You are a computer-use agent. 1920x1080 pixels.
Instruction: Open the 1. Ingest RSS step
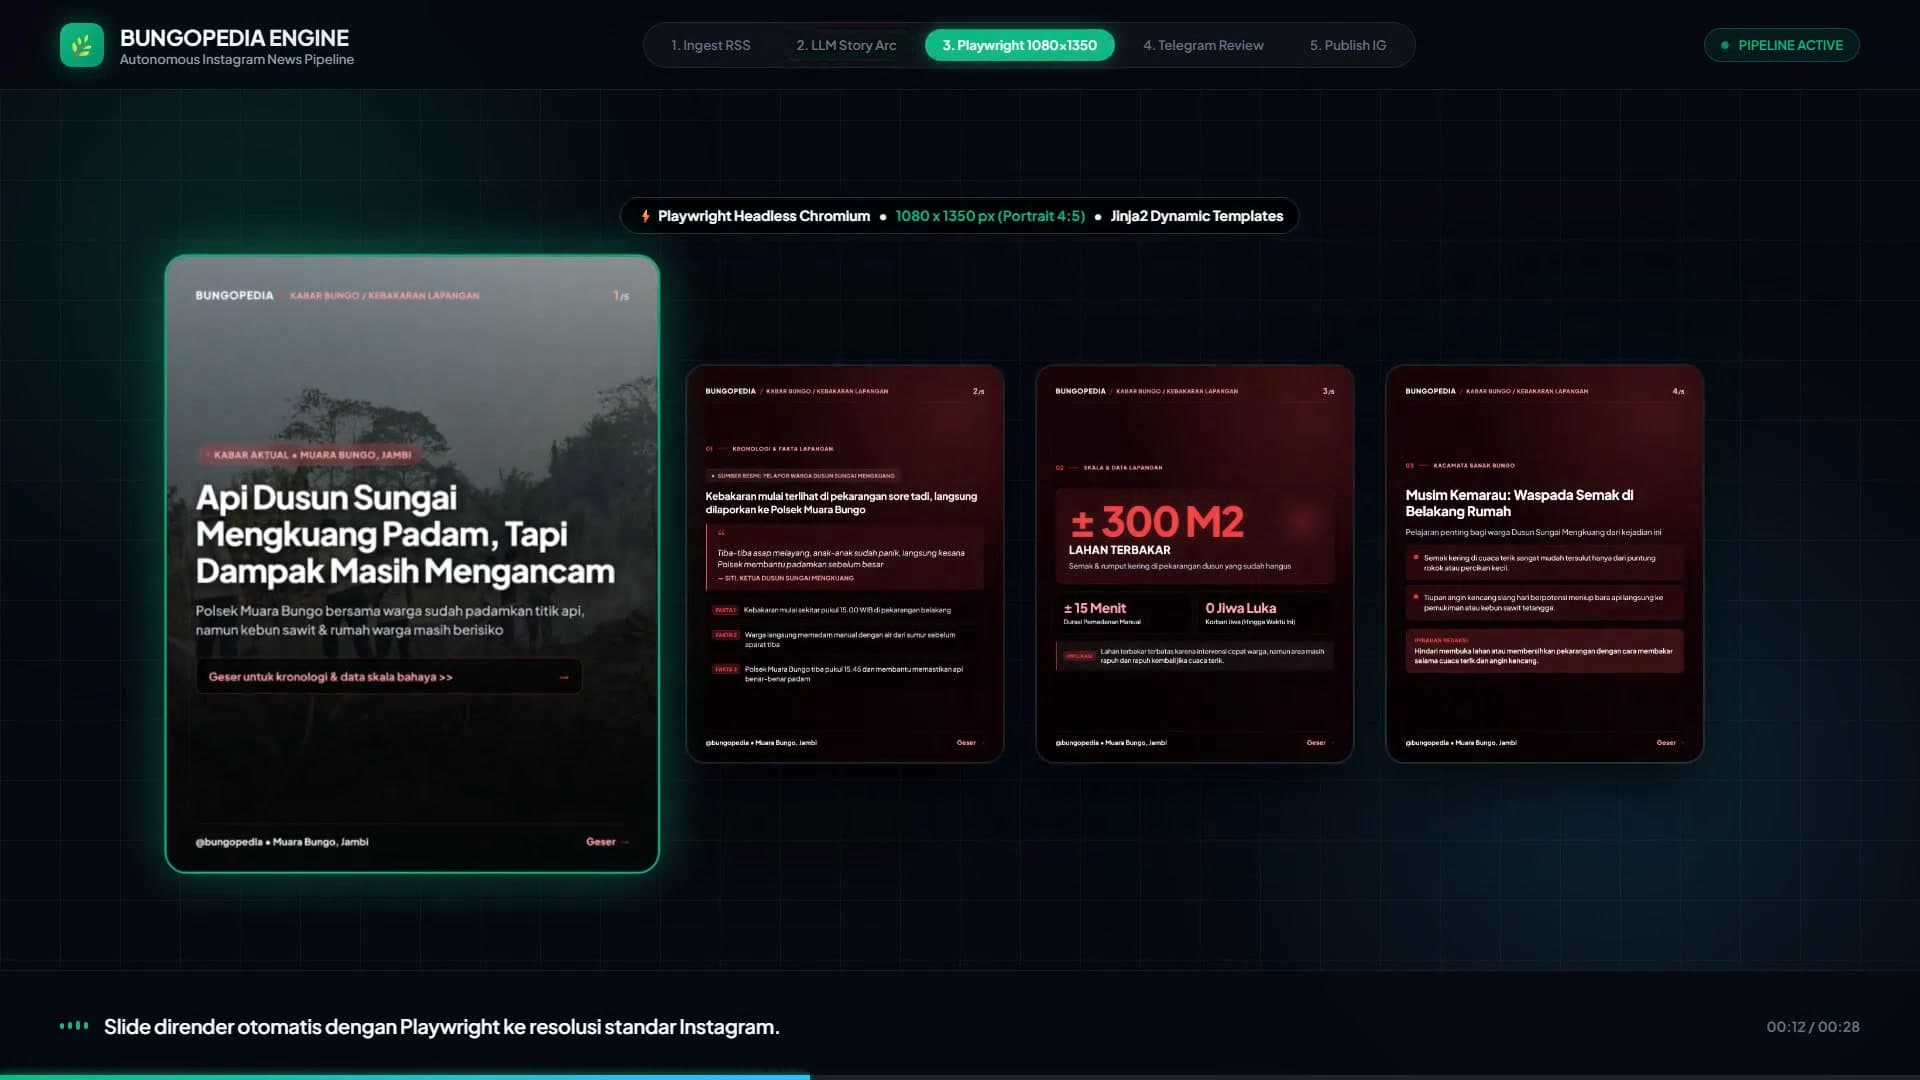[x=711, y=45]
